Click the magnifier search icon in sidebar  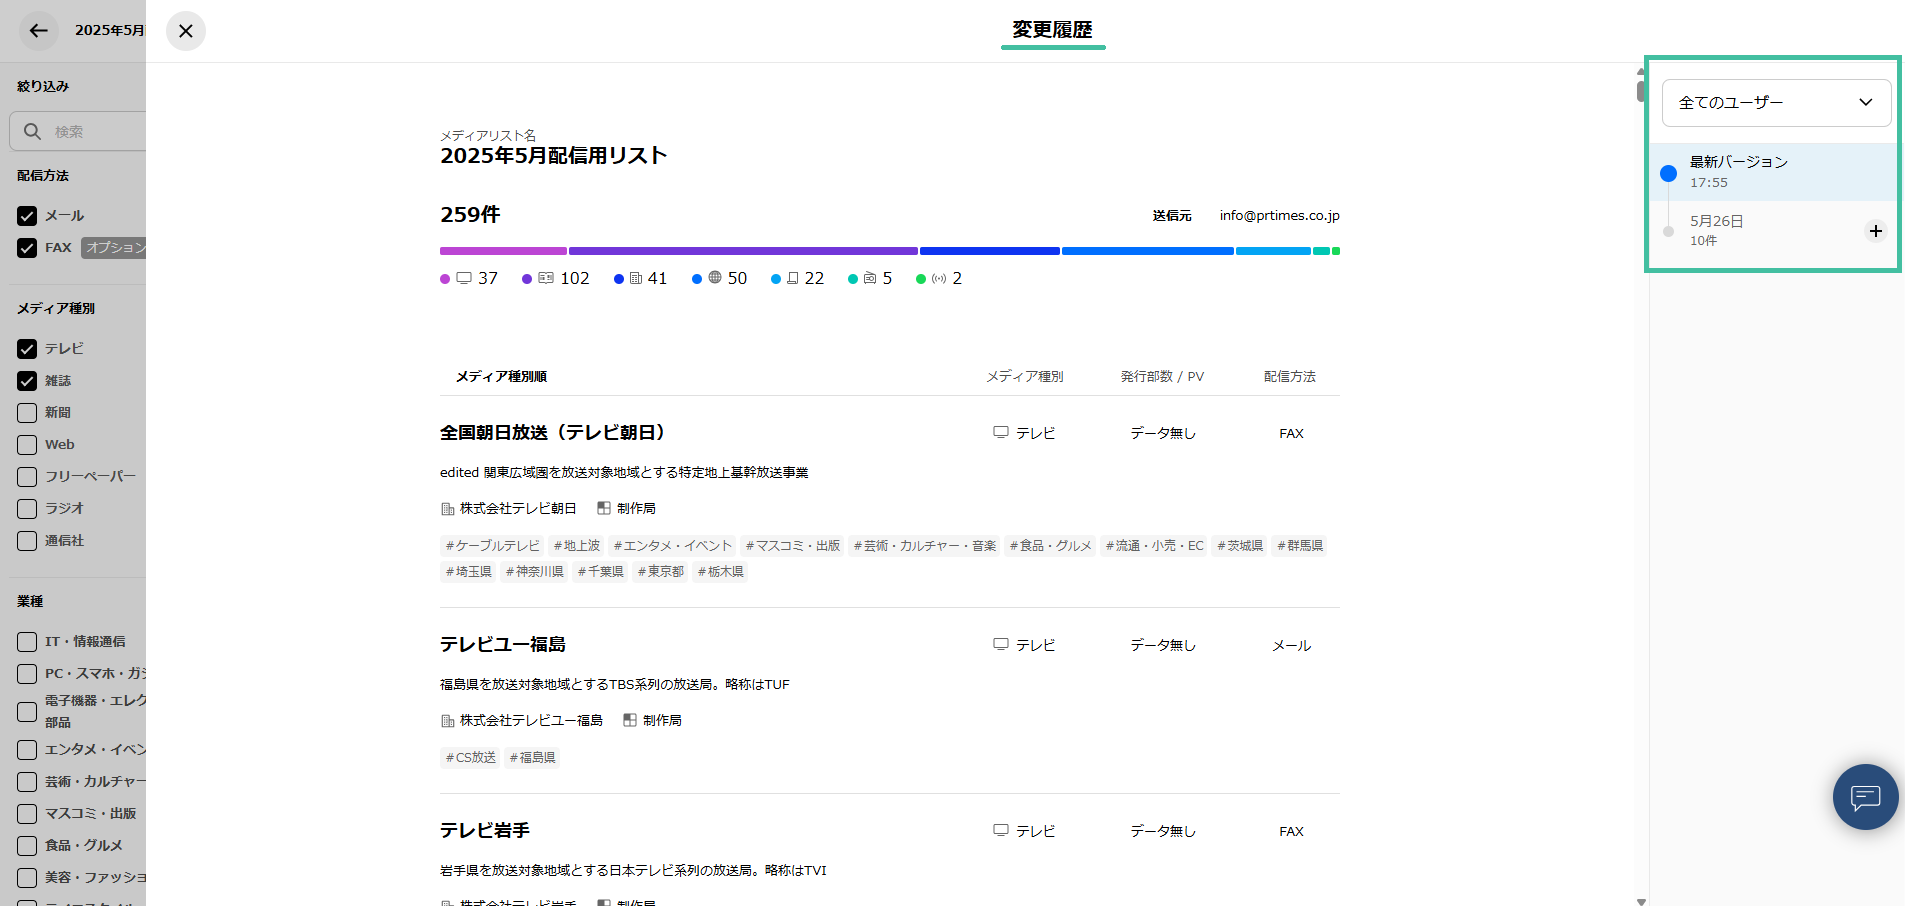32,131
